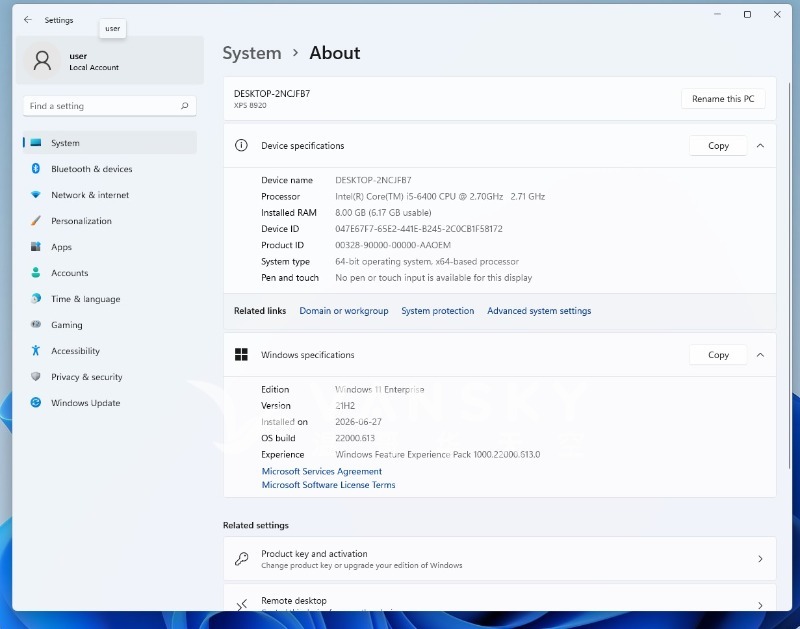800x629 pixels.
Task: Open Windows Update page
Action: point(110,403)
